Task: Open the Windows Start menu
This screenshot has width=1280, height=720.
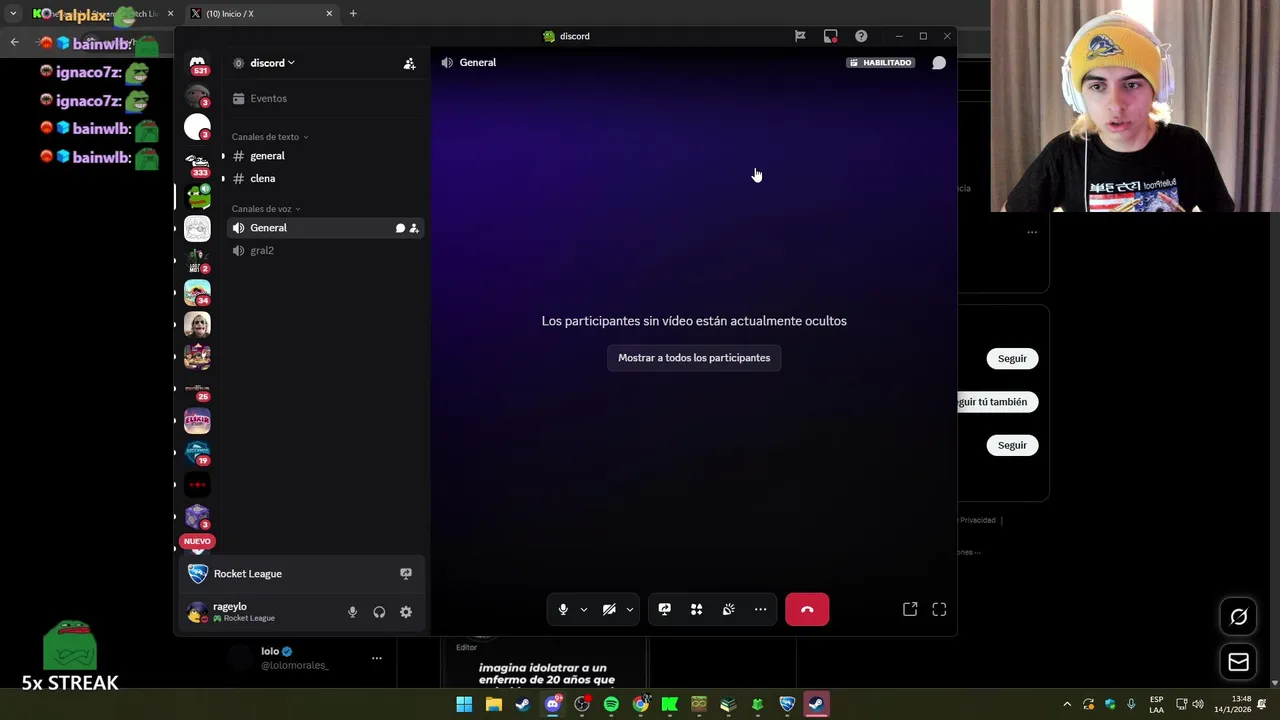Action: 464,704
